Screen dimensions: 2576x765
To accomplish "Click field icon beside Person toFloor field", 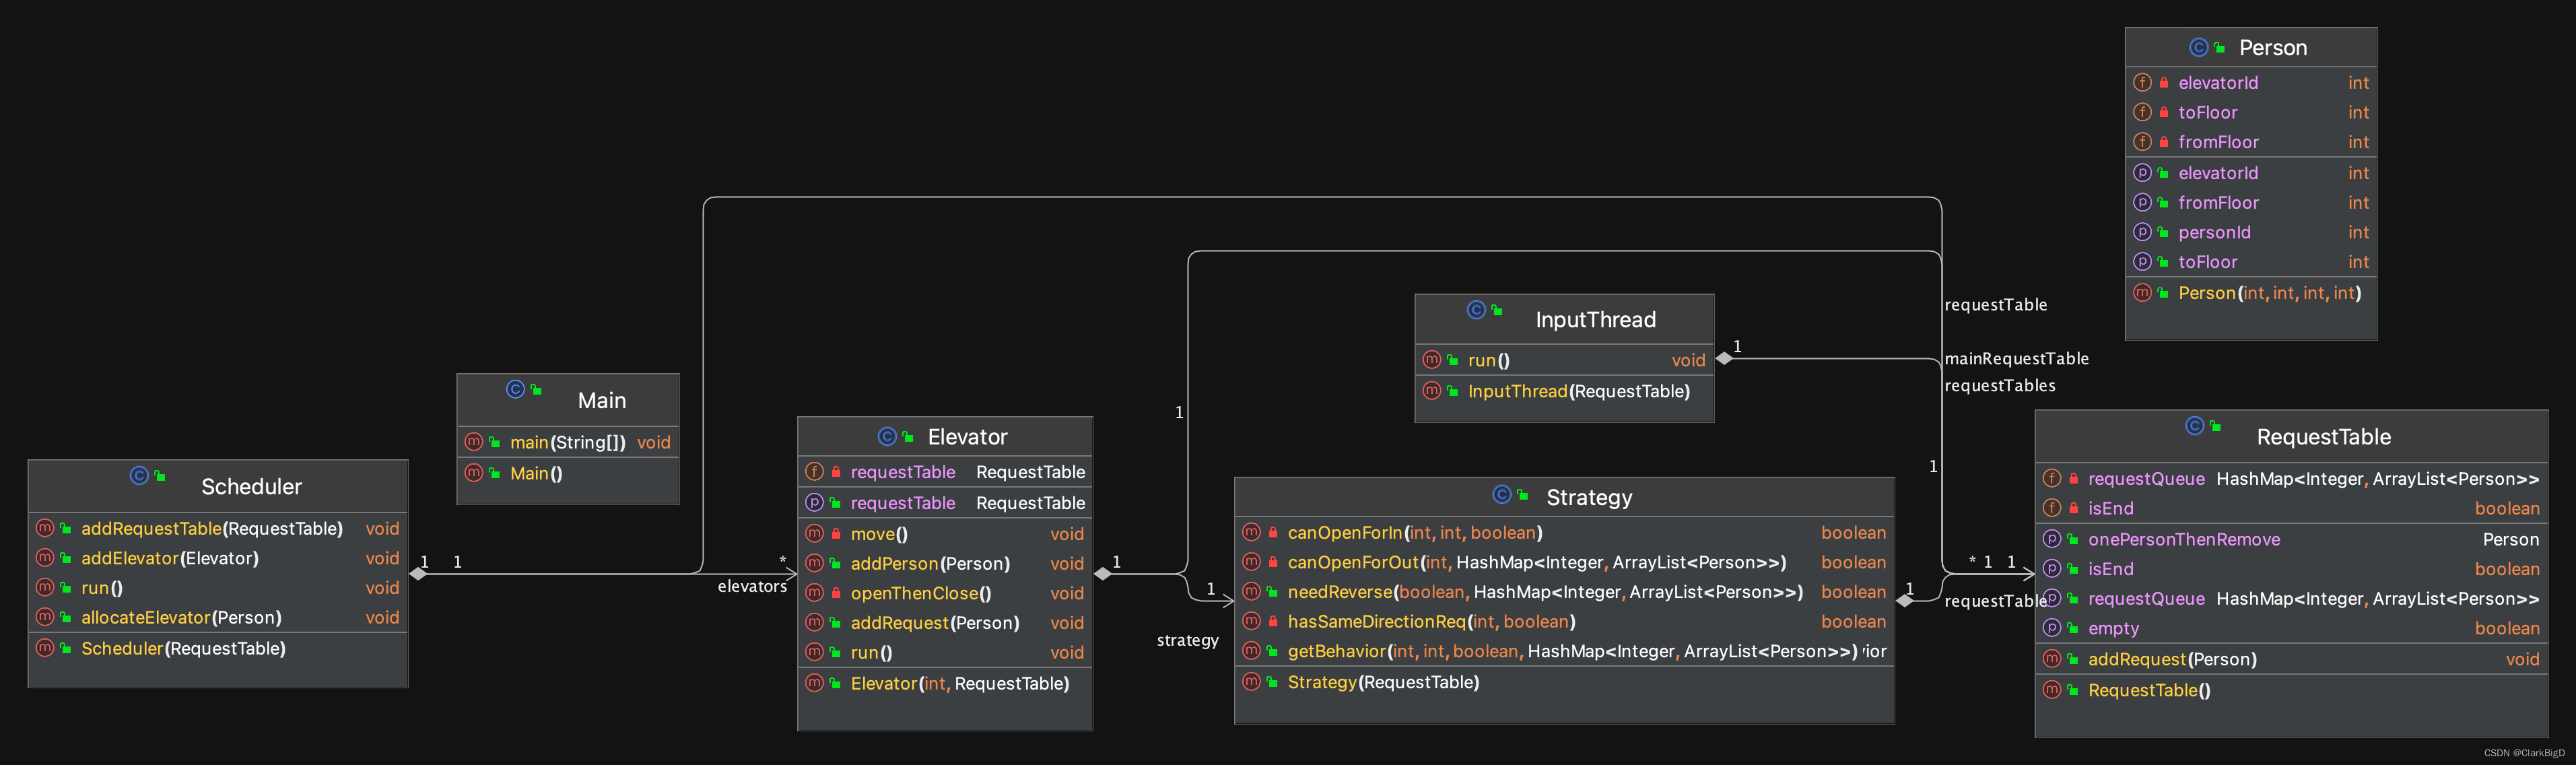I will pyautogui.click(x=2142, y=112).
